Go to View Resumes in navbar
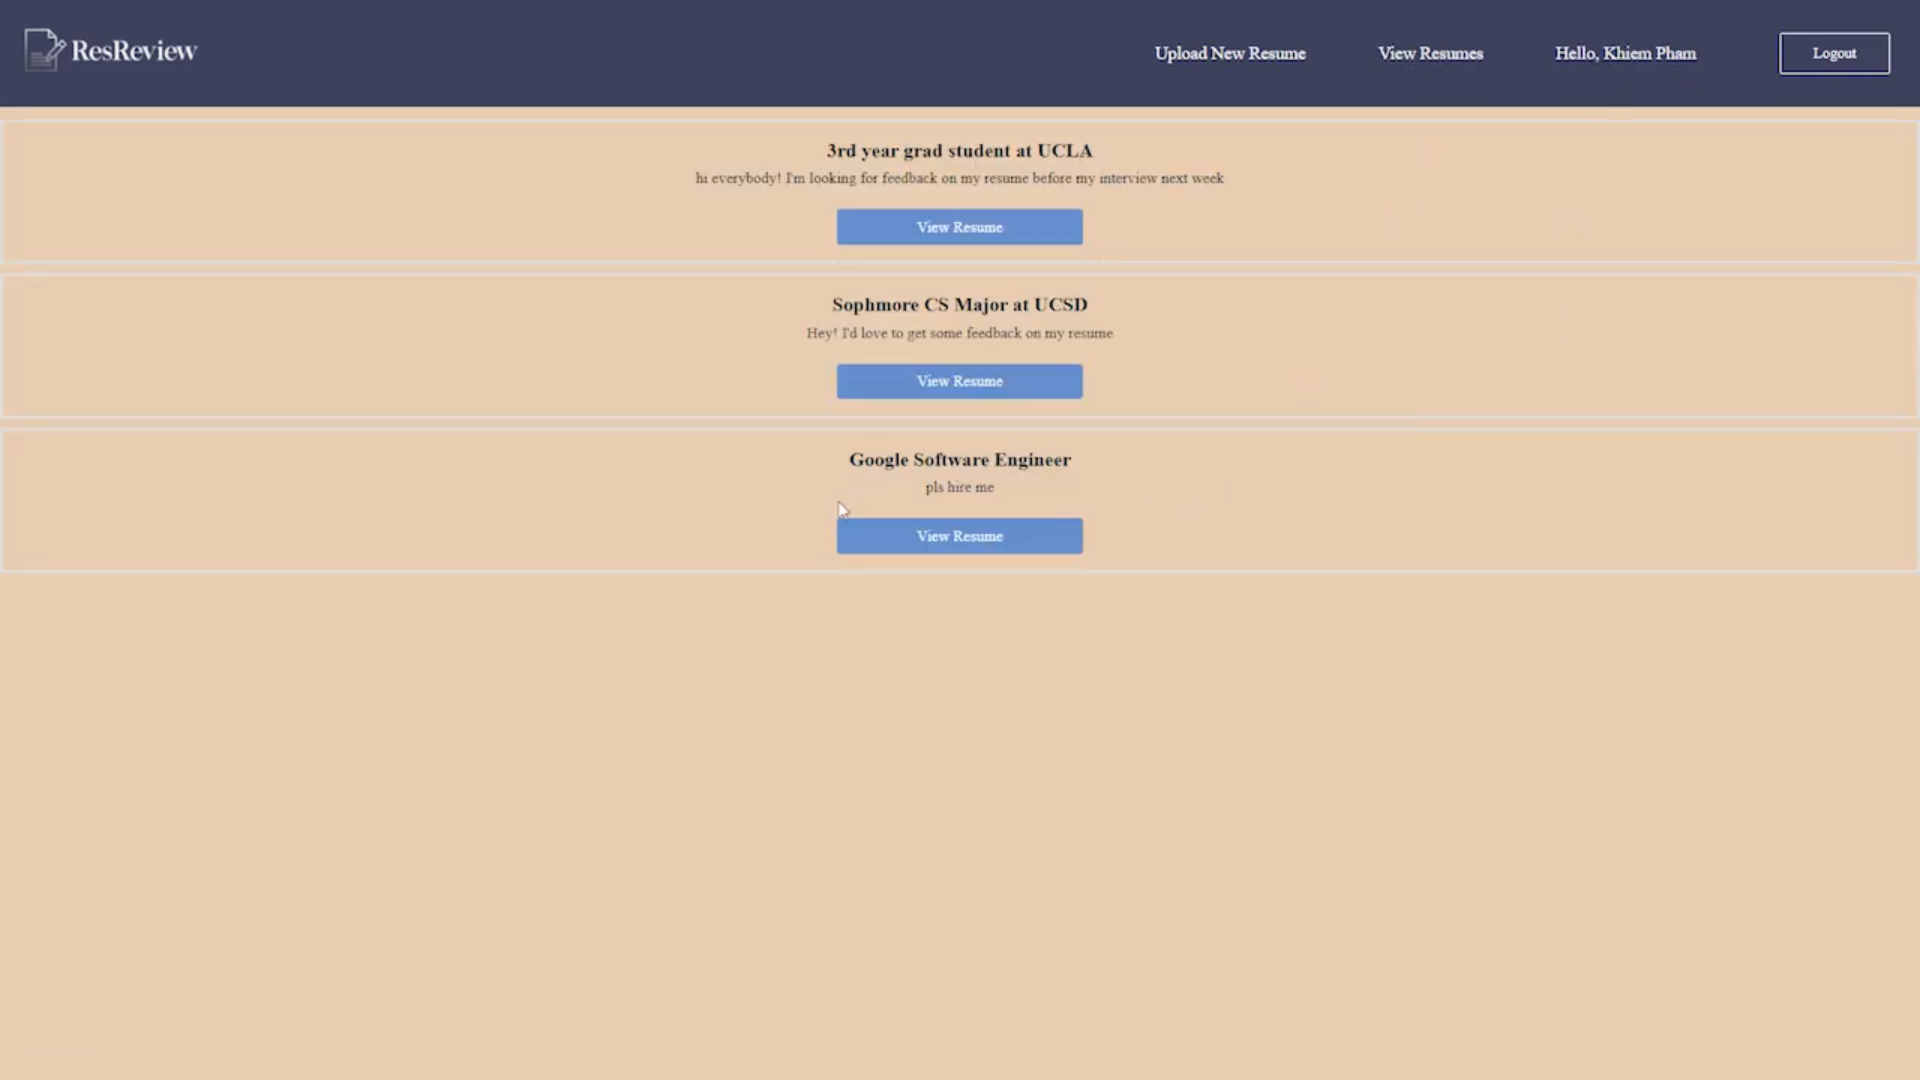1920x1080 pixels. [x=1430, y=53]
